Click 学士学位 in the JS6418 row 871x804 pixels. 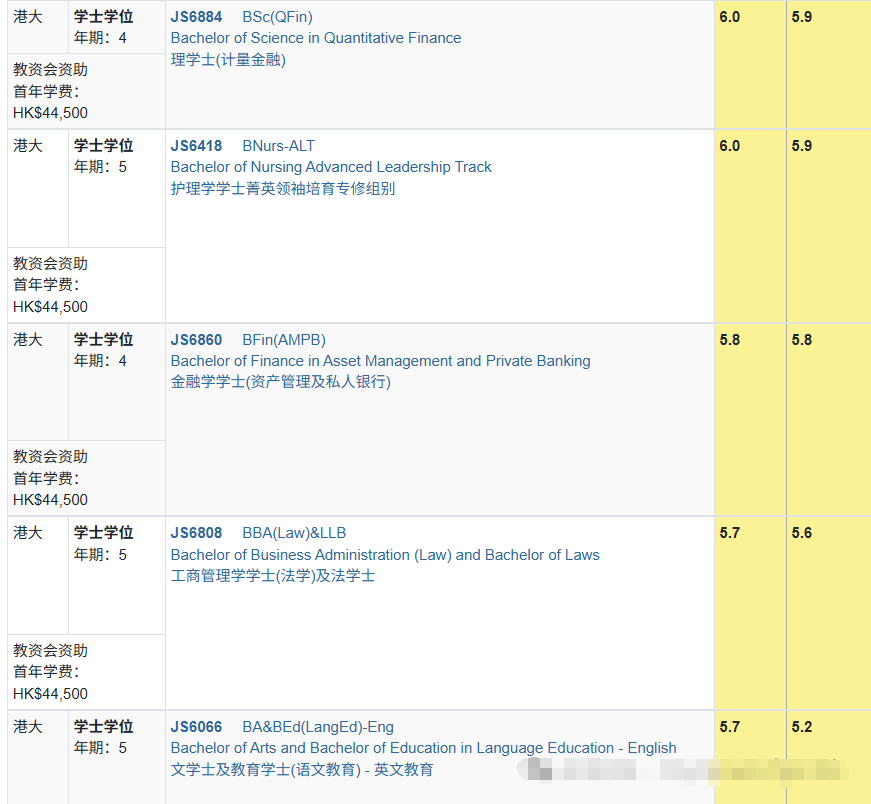click(103, 146)
